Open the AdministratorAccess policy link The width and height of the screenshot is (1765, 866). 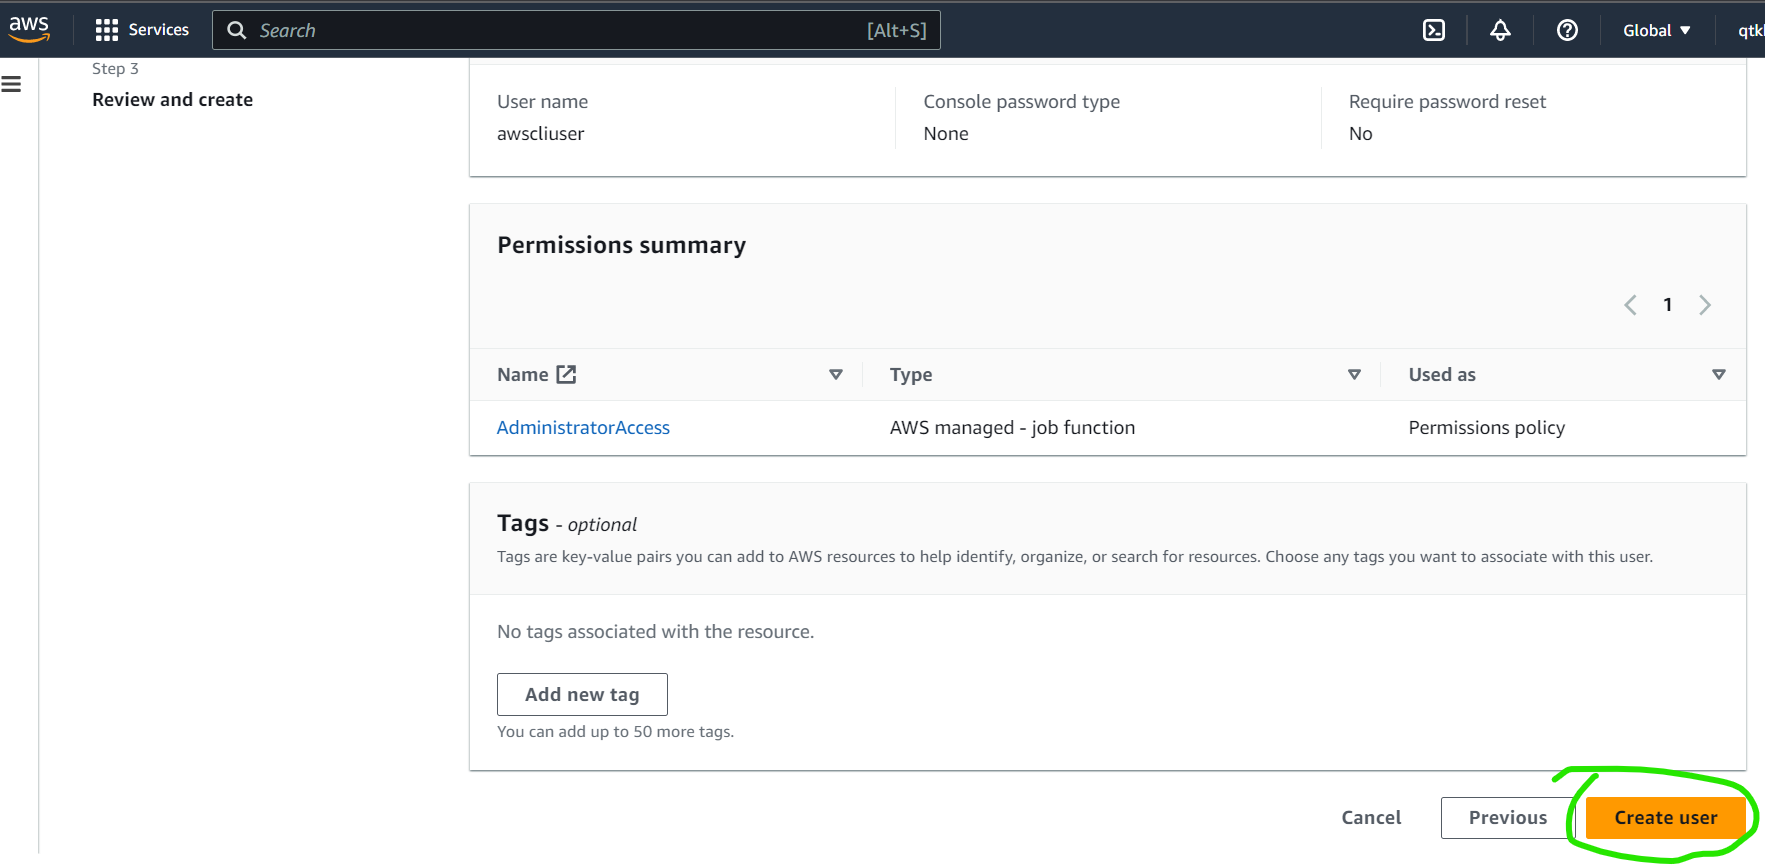583,427
